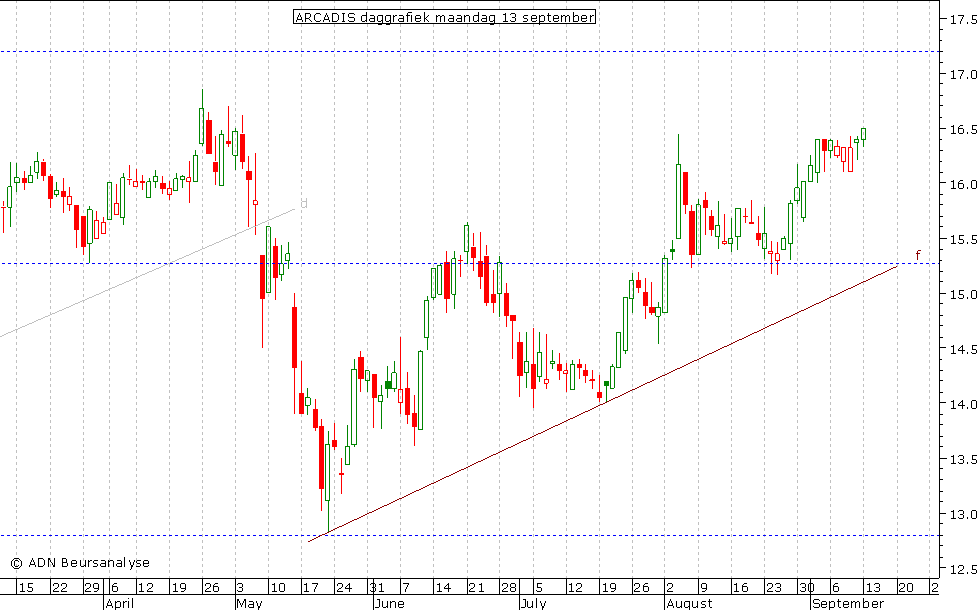
Task: Click the 'd' label on gray trendline
Action: tap(304, 204)
